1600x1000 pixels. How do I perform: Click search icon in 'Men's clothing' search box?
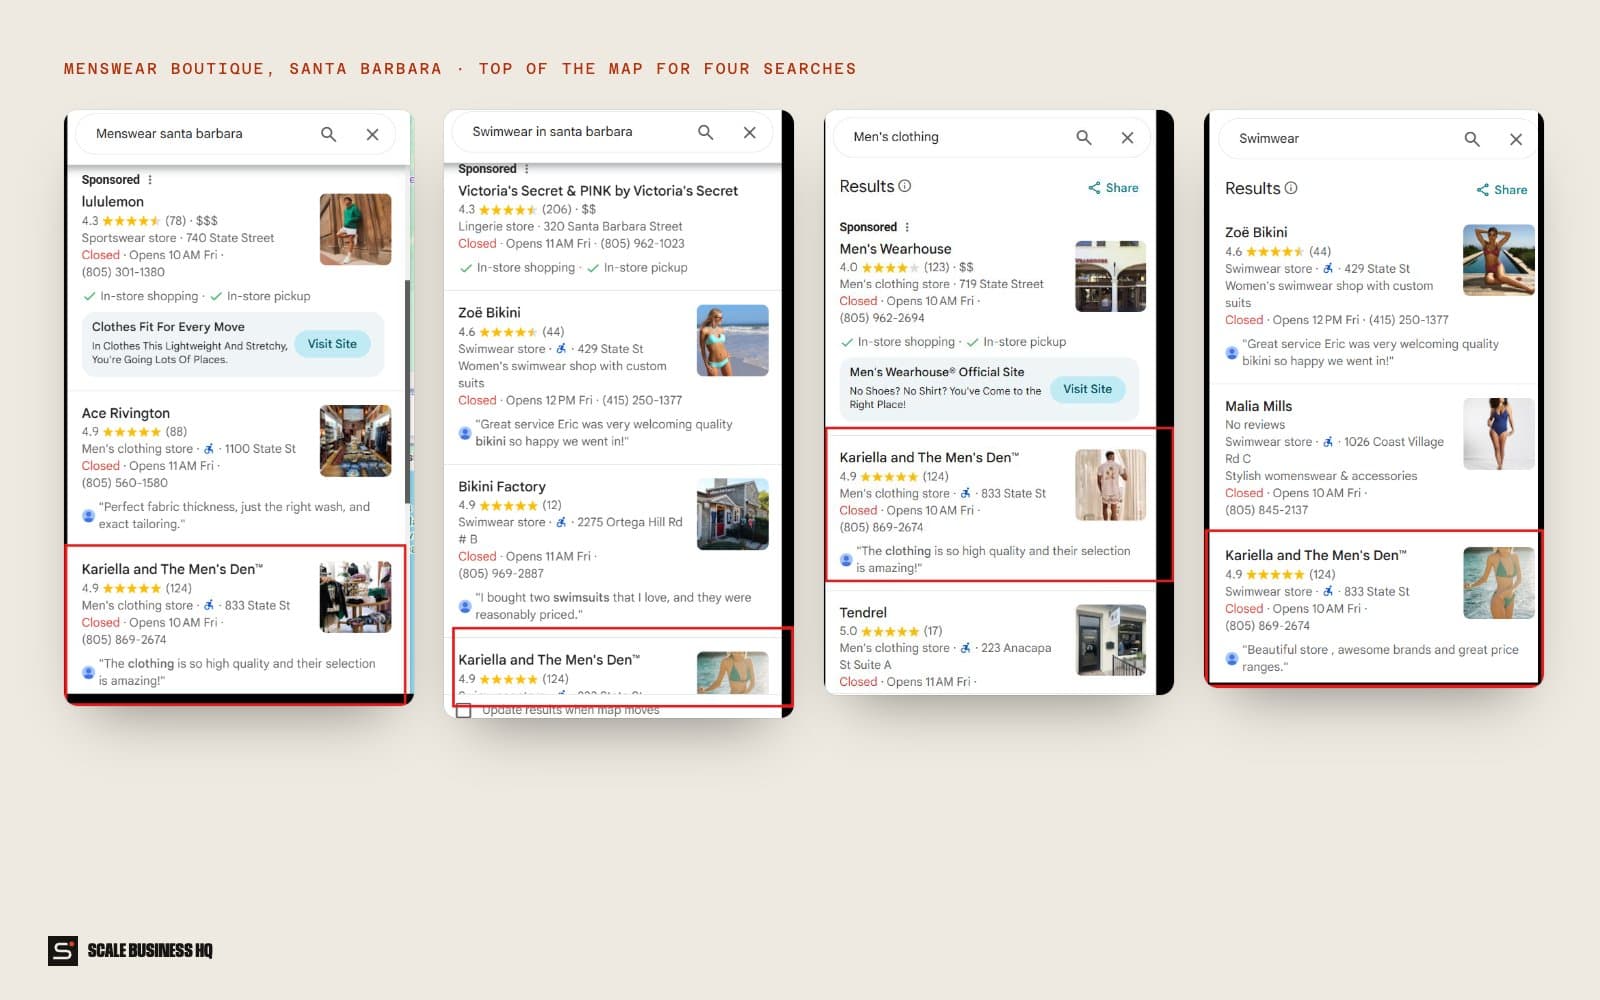click(1083, 137)
